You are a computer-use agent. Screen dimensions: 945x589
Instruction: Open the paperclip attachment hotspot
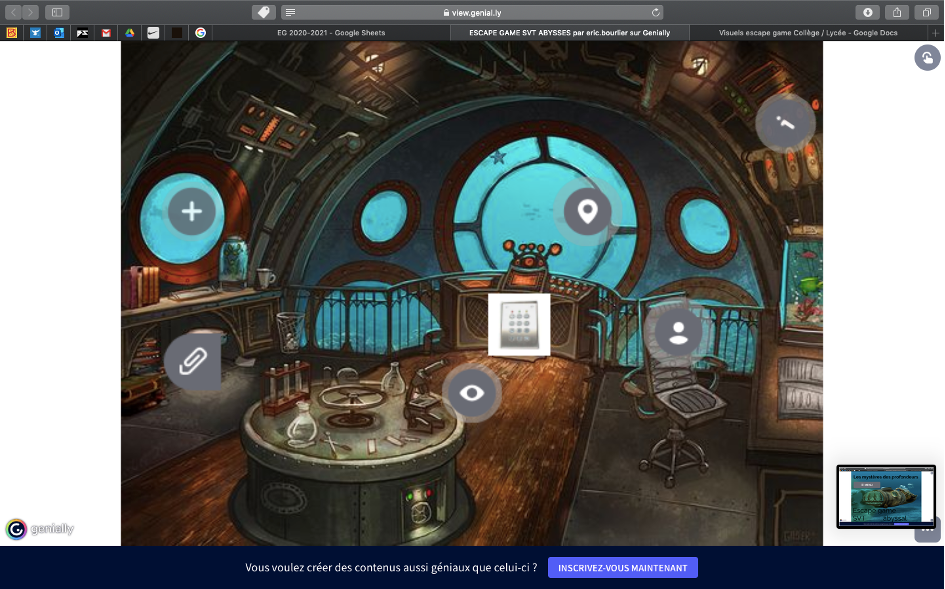pyautogui.click(x=193, y=361)
